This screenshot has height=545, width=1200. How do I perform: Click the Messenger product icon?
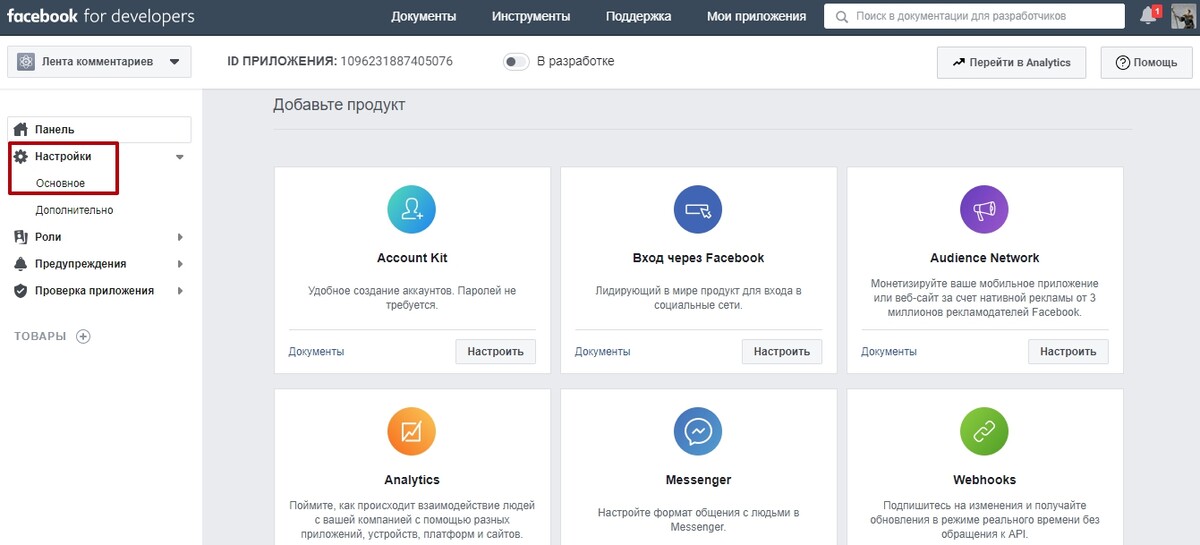coord(698,432)
